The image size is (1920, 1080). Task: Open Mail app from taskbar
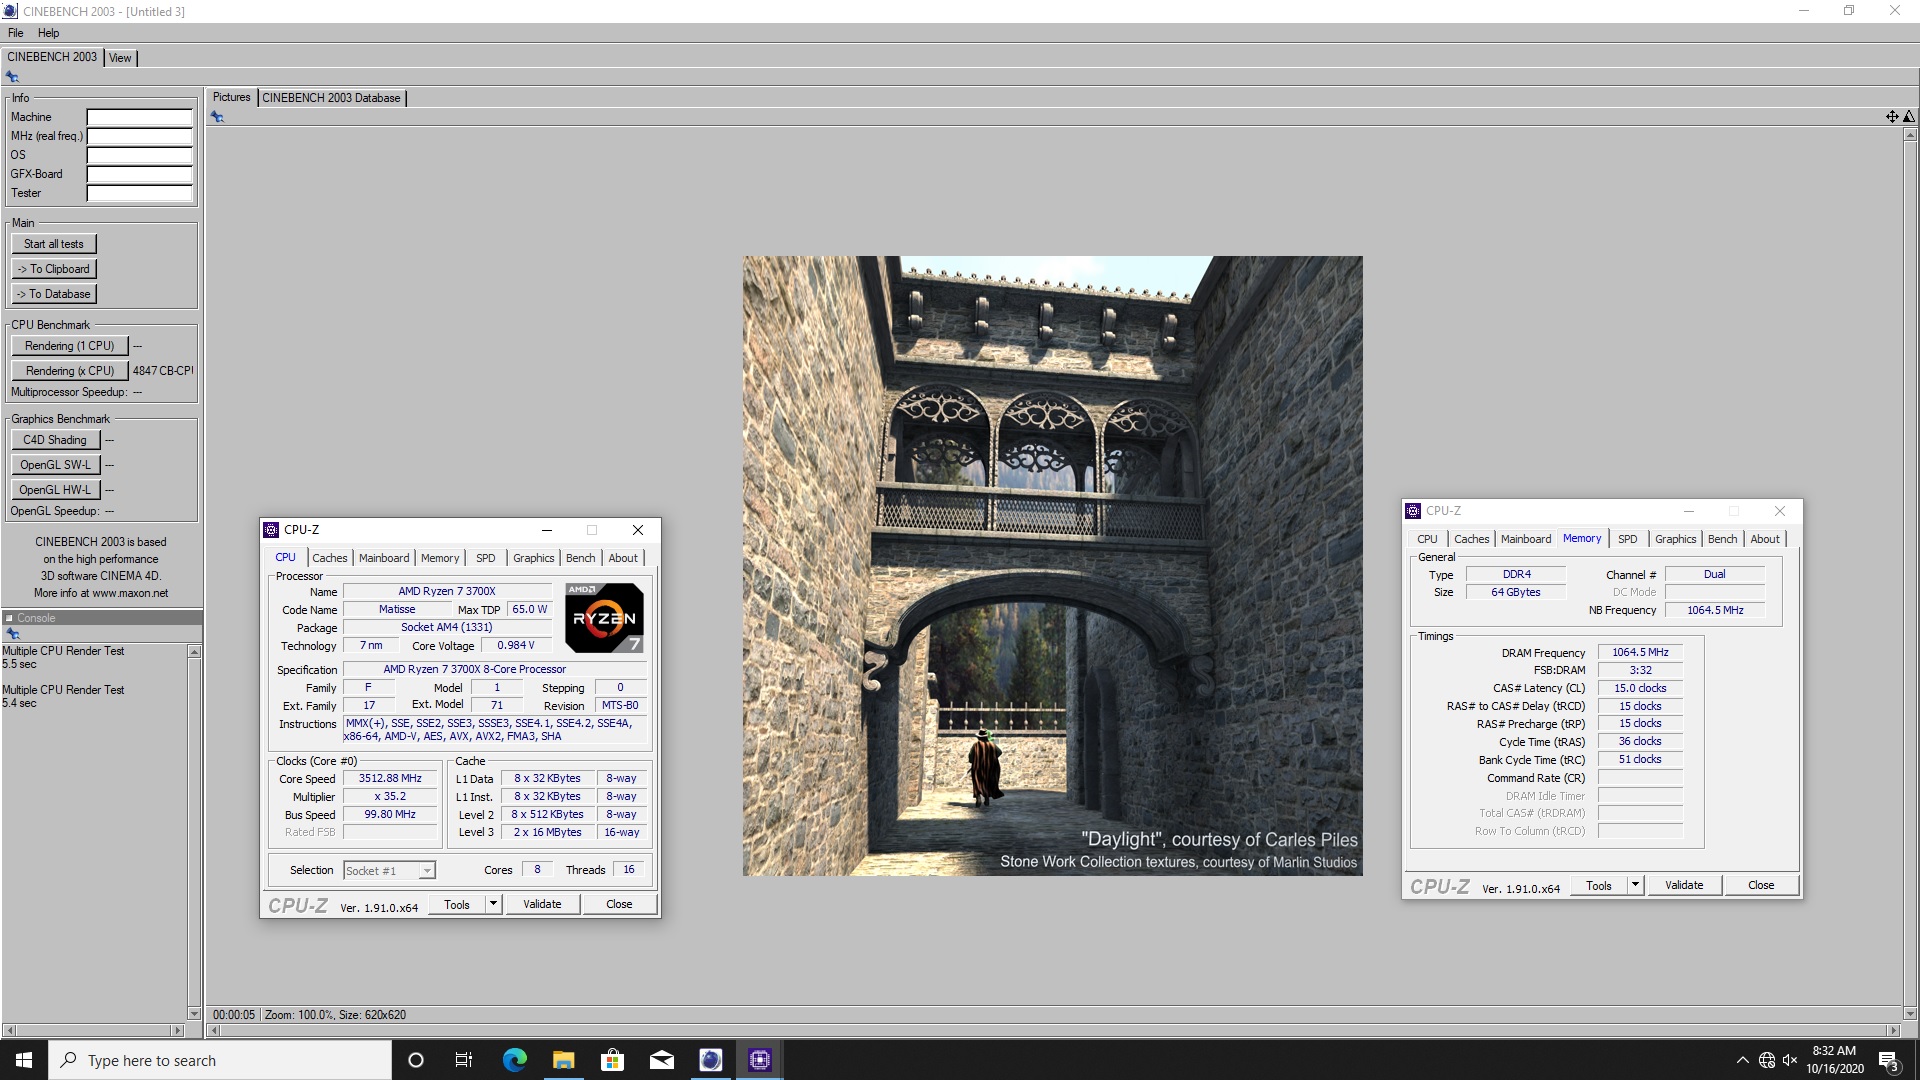pyautogui.click(x=661, y=1060)
